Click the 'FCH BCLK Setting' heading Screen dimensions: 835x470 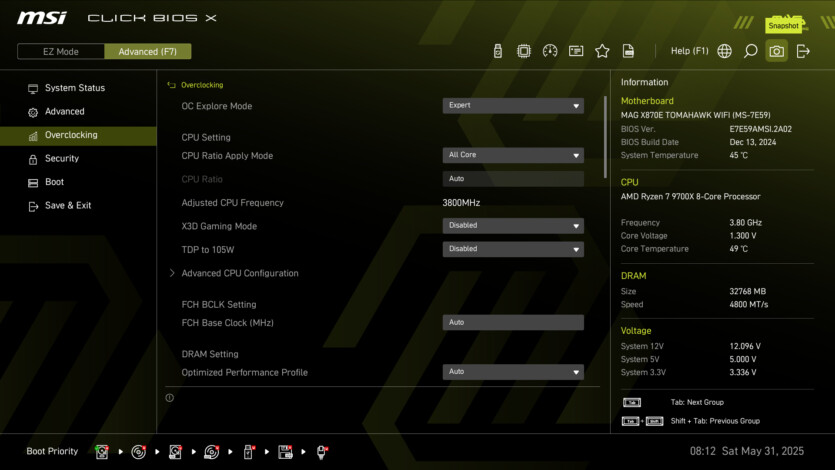[219, 304]
